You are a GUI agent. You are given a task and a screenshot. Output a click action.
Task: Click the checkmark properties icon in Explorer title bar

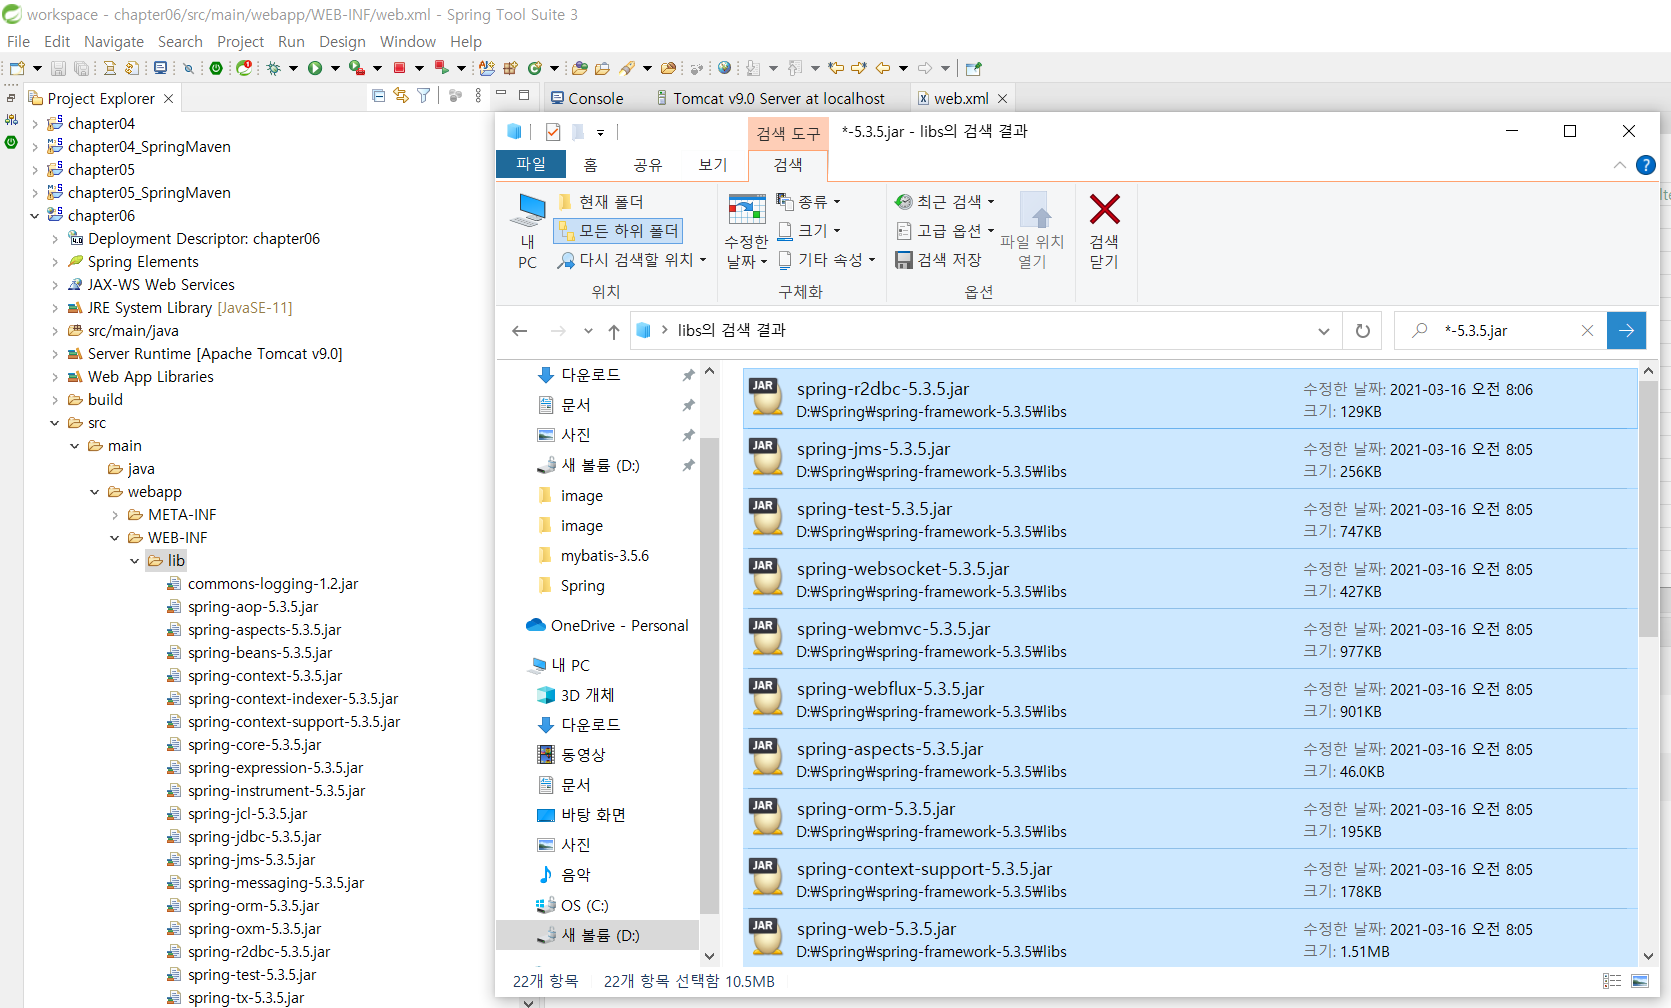tap(552, 132)
